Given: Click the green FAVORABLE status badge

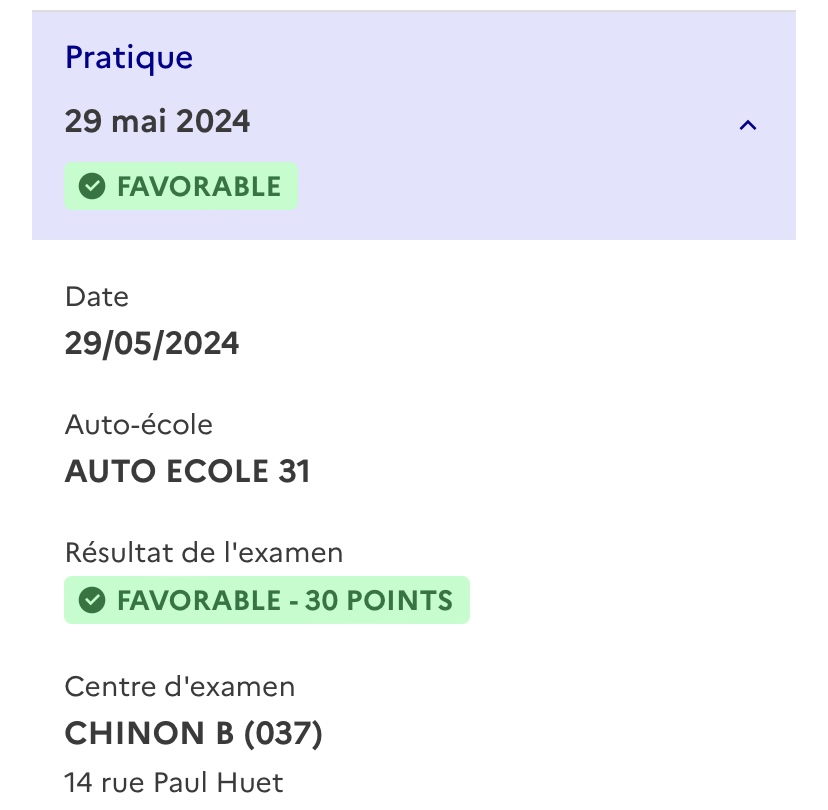Looking at the screenshot, I should [x=181, y=186].
